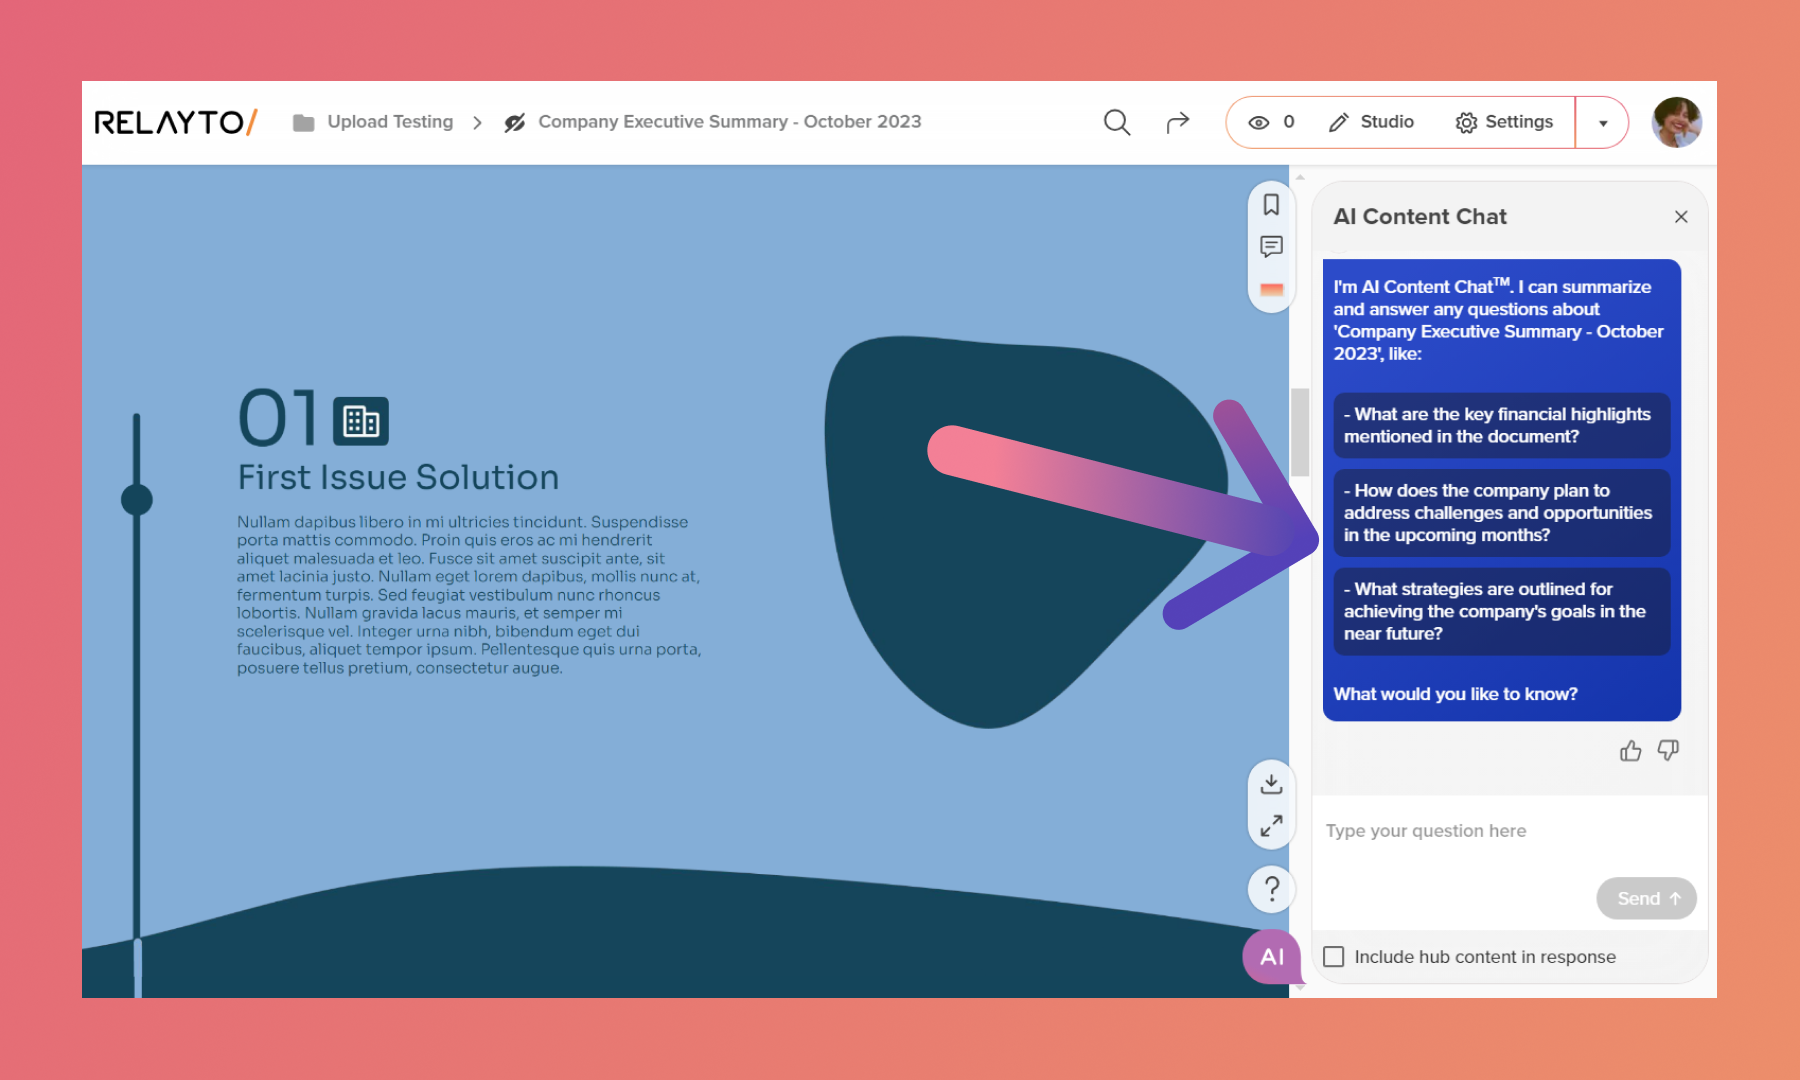This screenshot has width=1800, height=1080.
Task: Enter fullscreen with the expand arrows icon
Action: (1271, 826)
